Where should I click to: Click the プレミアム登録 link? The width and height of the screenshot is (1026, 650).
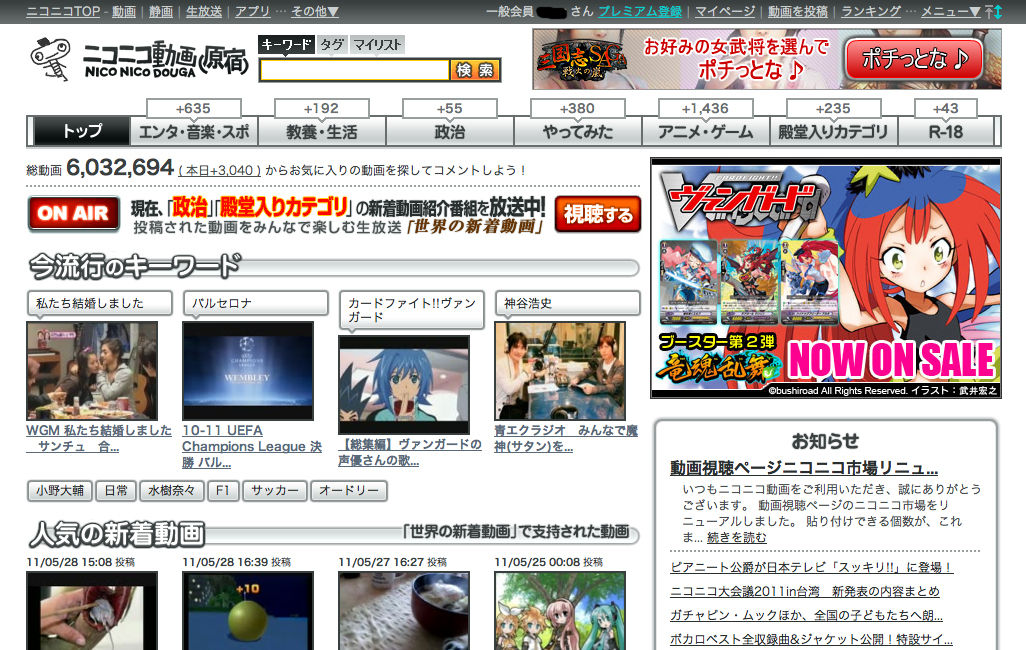pyautogui.click(x=639, y=11)
